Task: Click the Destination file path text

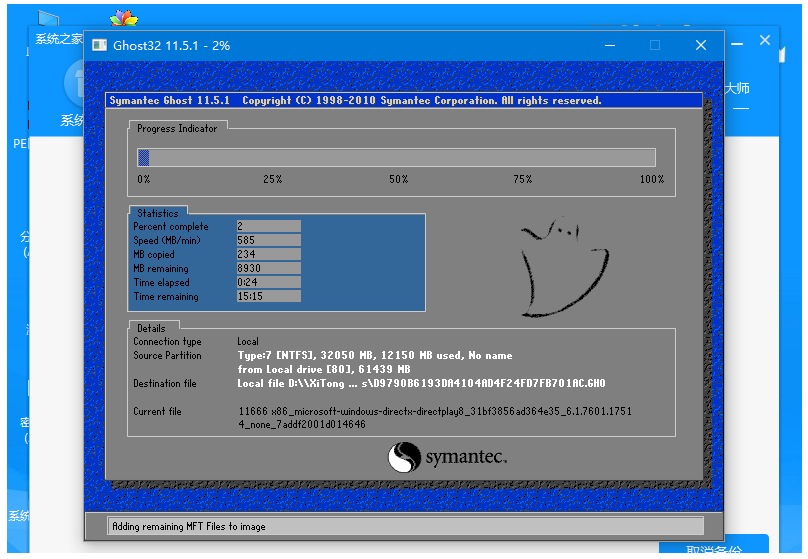Action: pos(421,384)
